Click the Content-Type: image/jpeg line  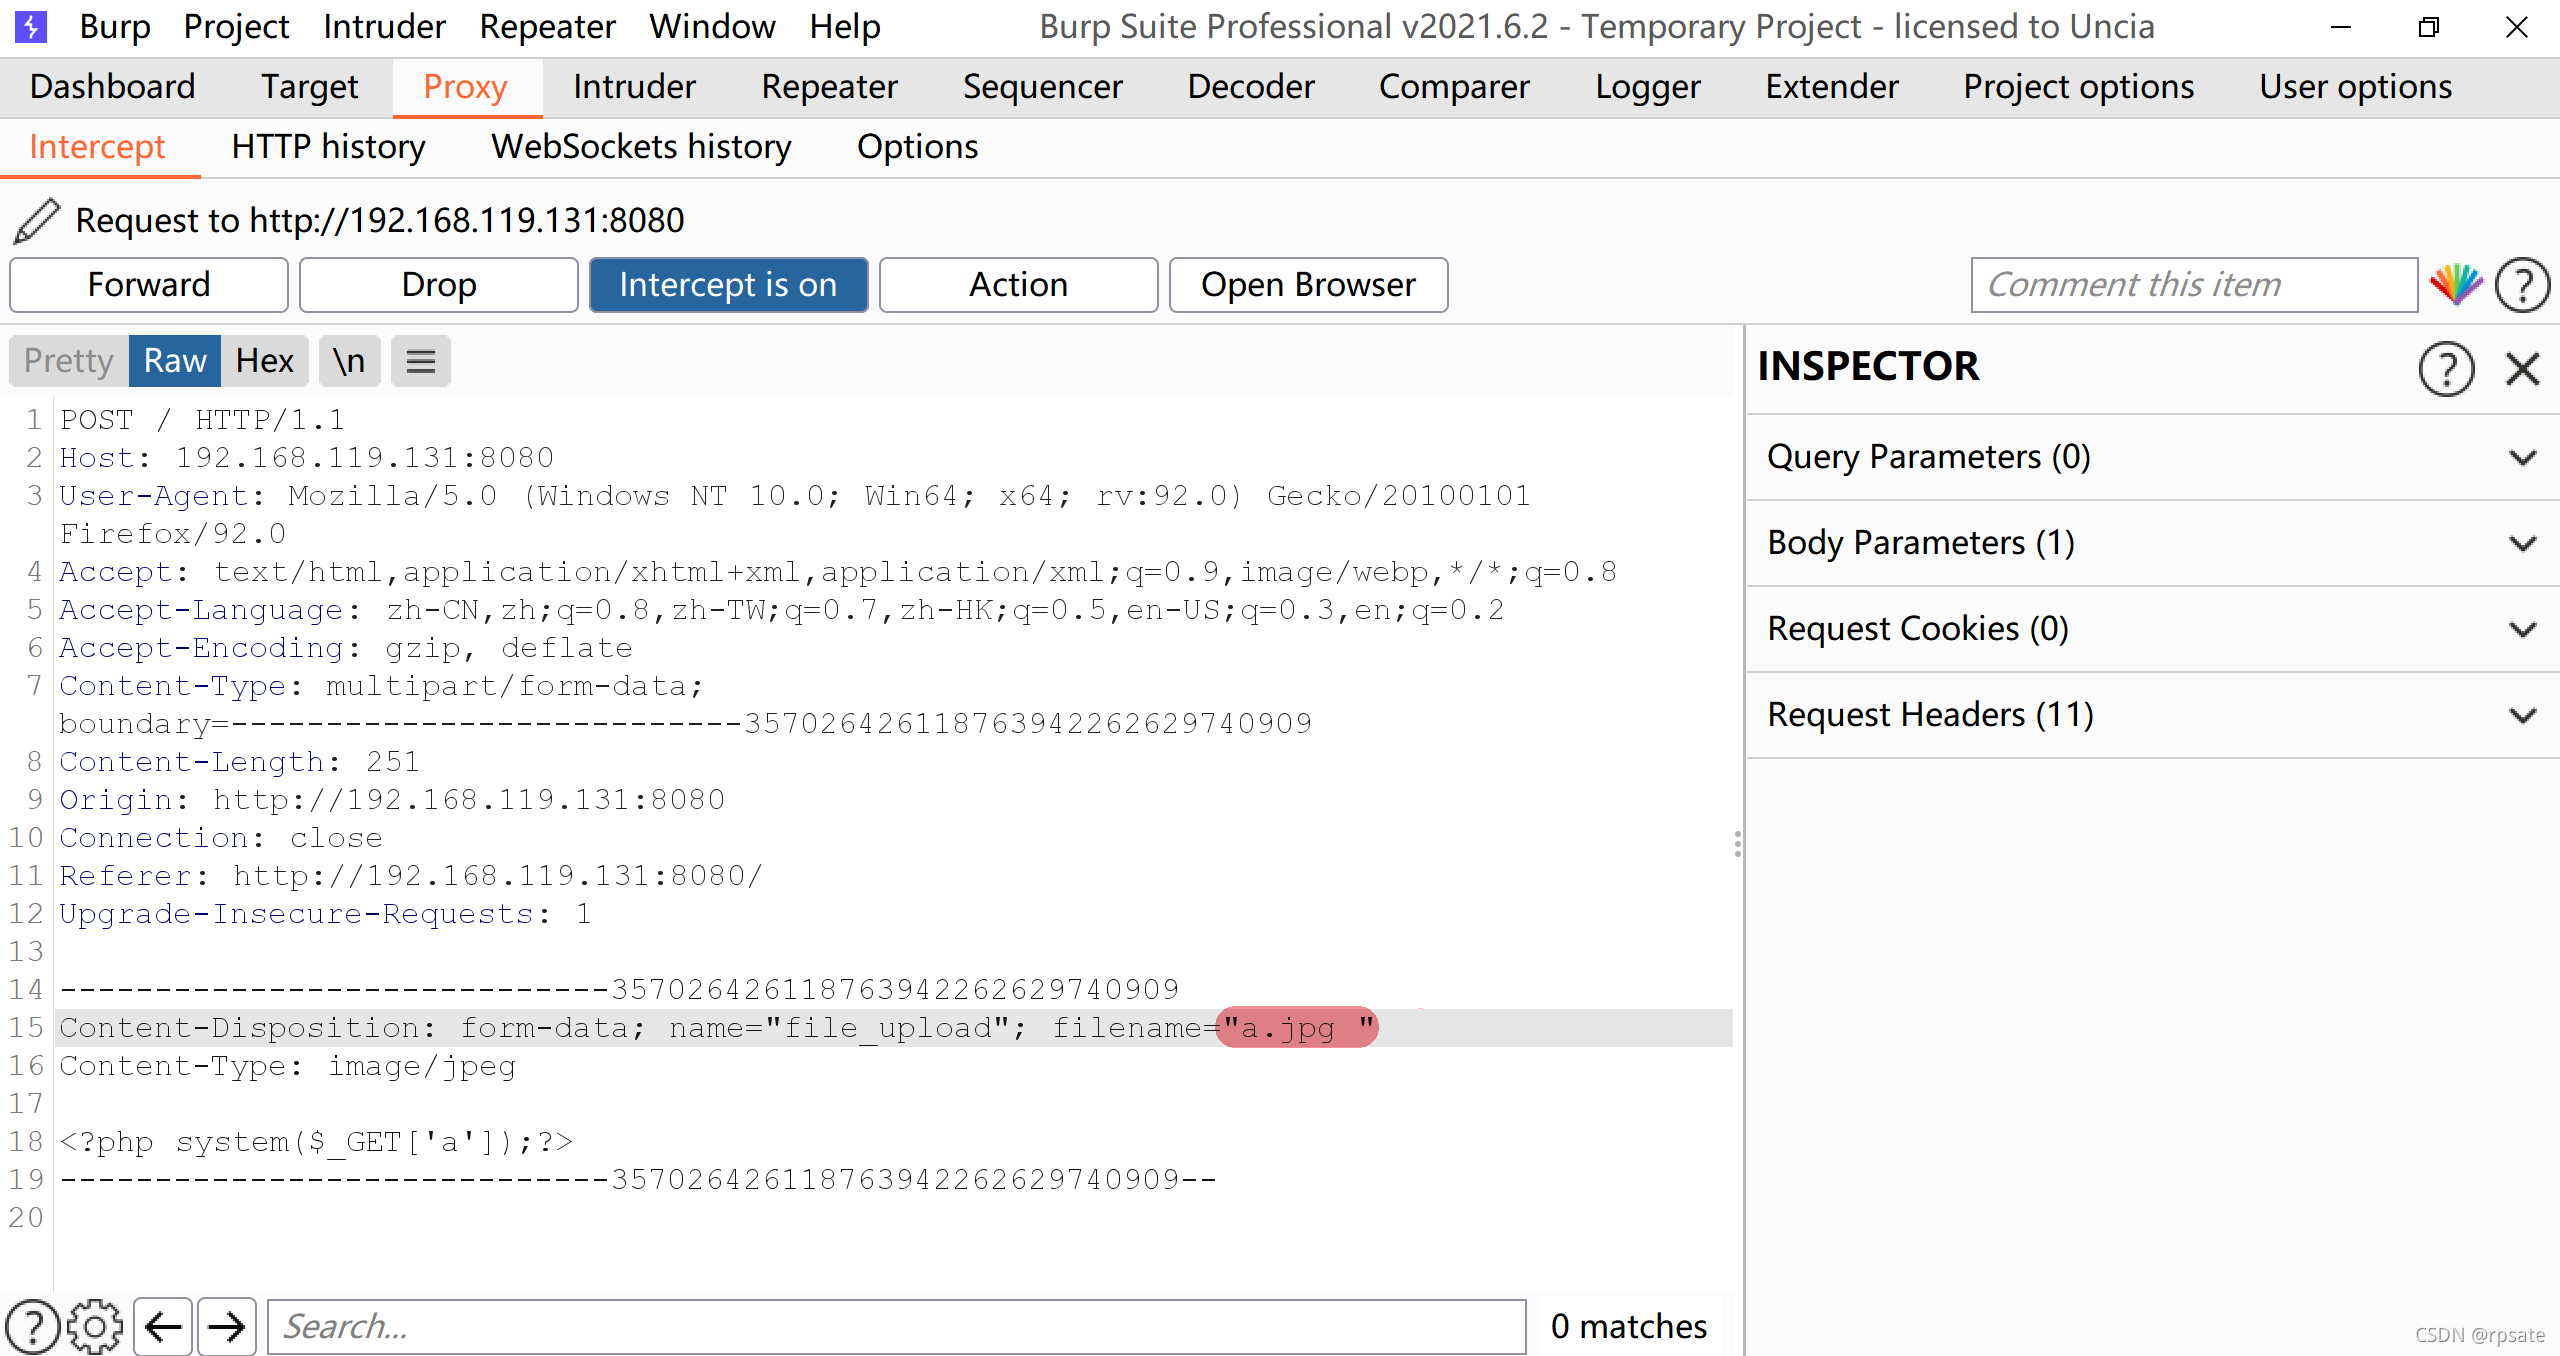click(x=288, y=1065)
